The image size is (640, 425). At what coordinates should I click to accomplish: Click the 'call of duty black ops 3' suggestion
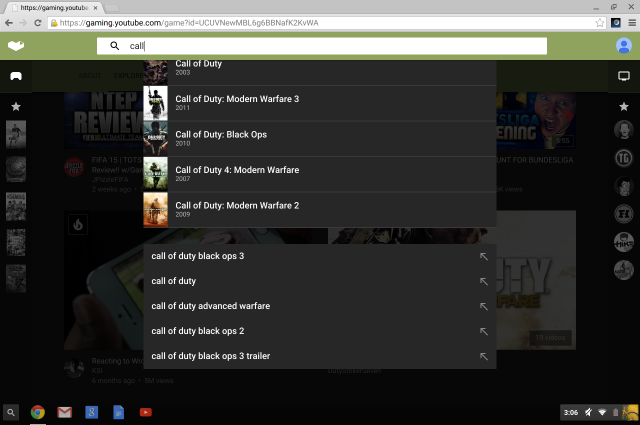tap(198, 256)
